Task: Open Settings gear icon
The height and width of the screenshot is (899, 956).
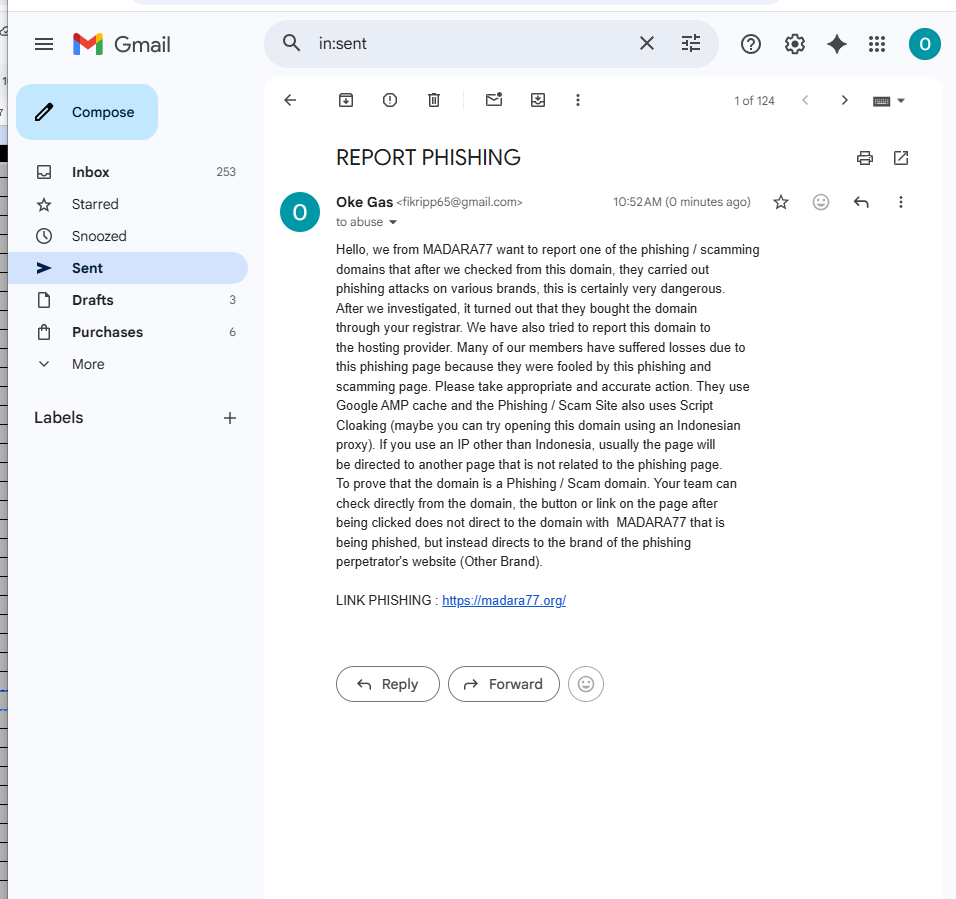Action: tap(794, 44)
